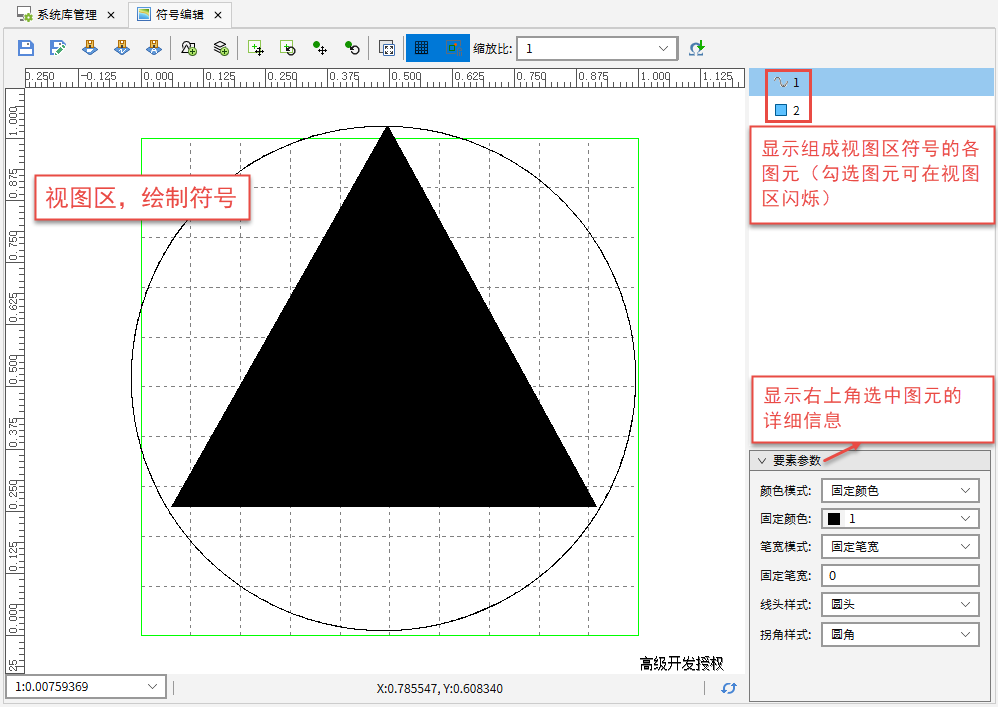
Task: Open the 缩放比 zoom ratio dropdown
Action: pyautogui.click(x=597, y=48)
